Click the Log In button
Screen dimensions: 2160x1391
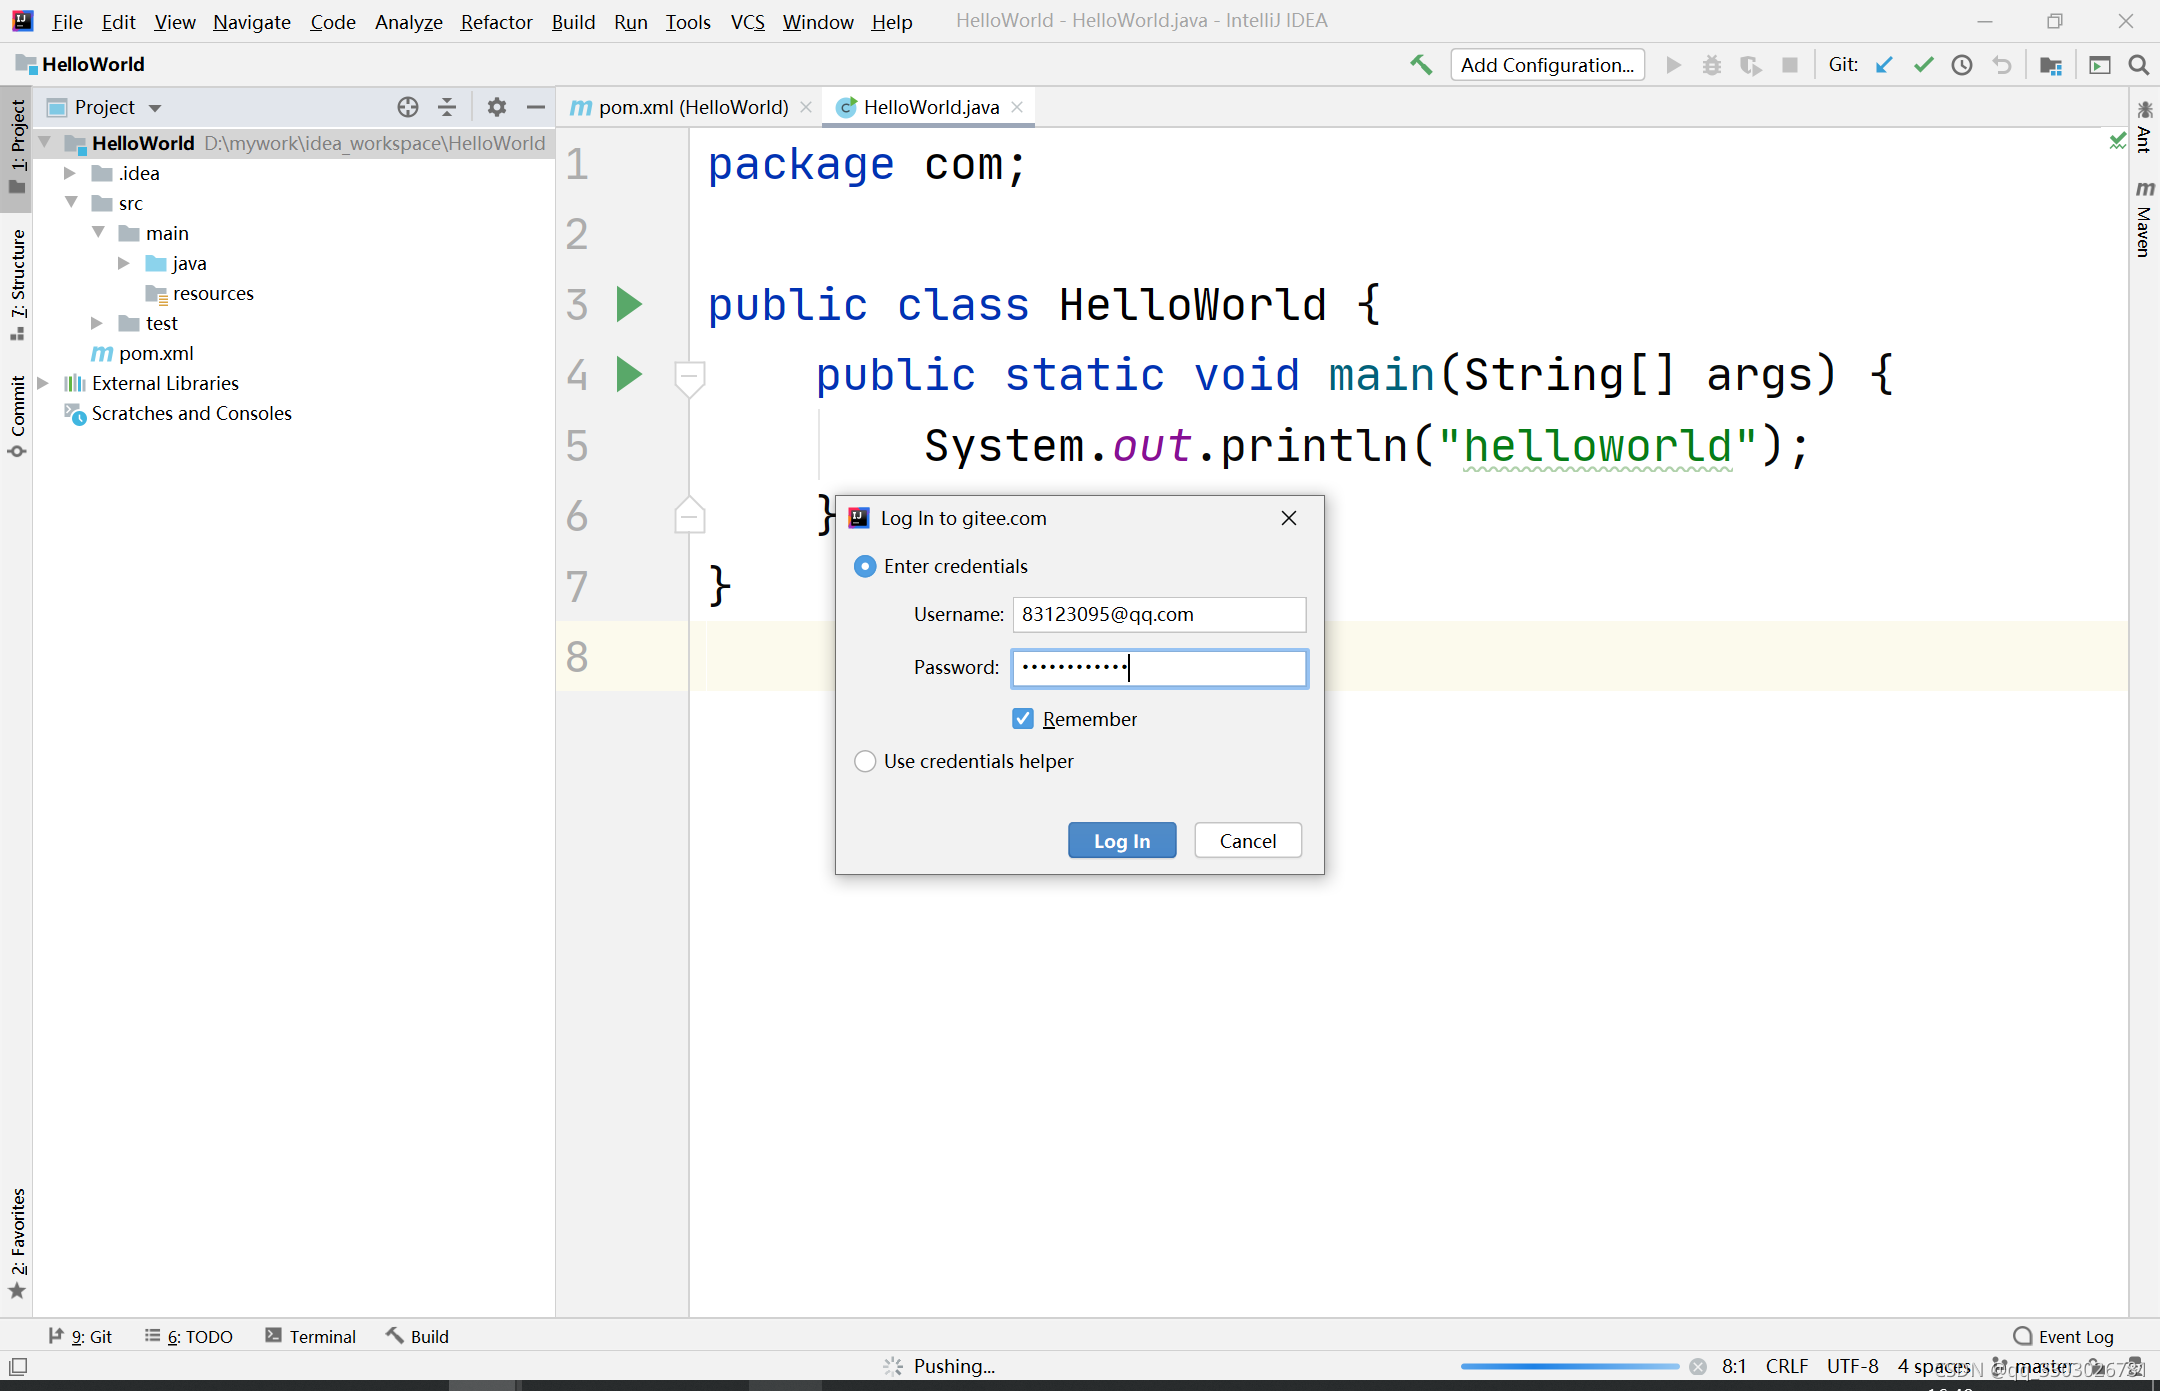[1121, 841]
